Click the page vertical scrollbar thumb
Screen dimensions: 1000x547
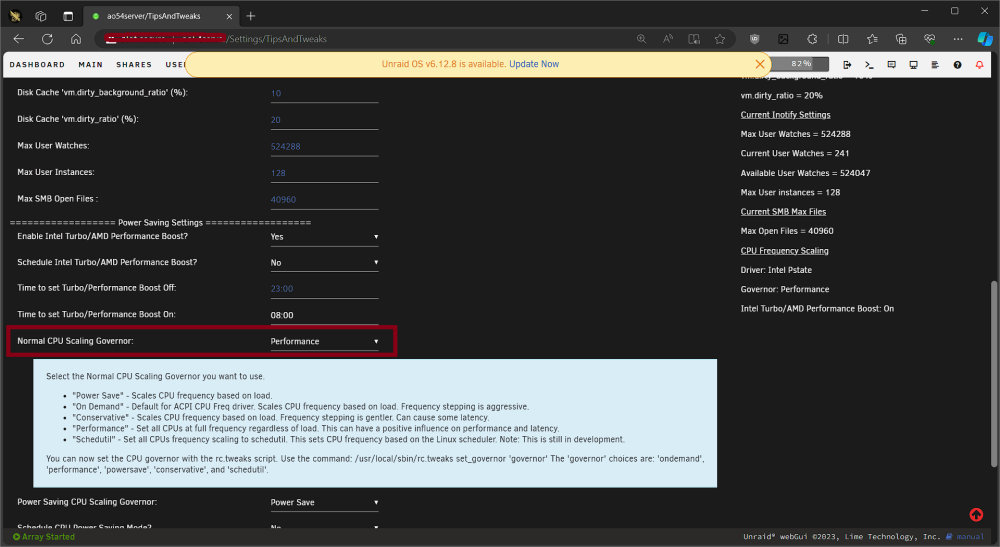click(993, 374)
